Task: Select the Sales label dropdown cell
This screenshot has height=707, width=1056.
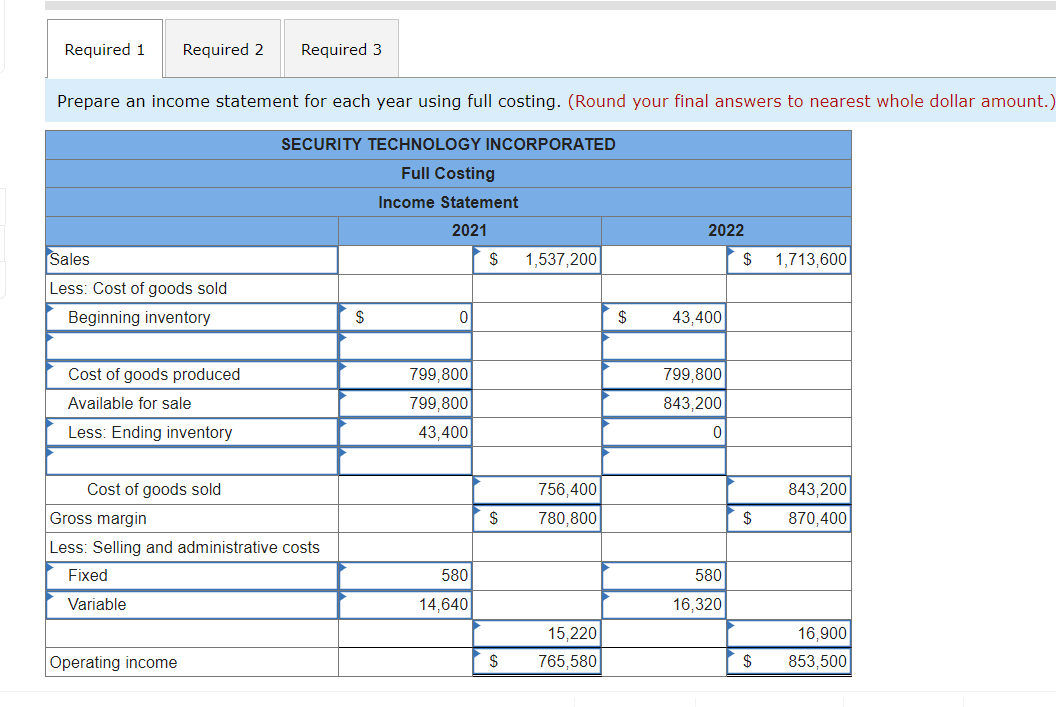Action: point(192,260)
